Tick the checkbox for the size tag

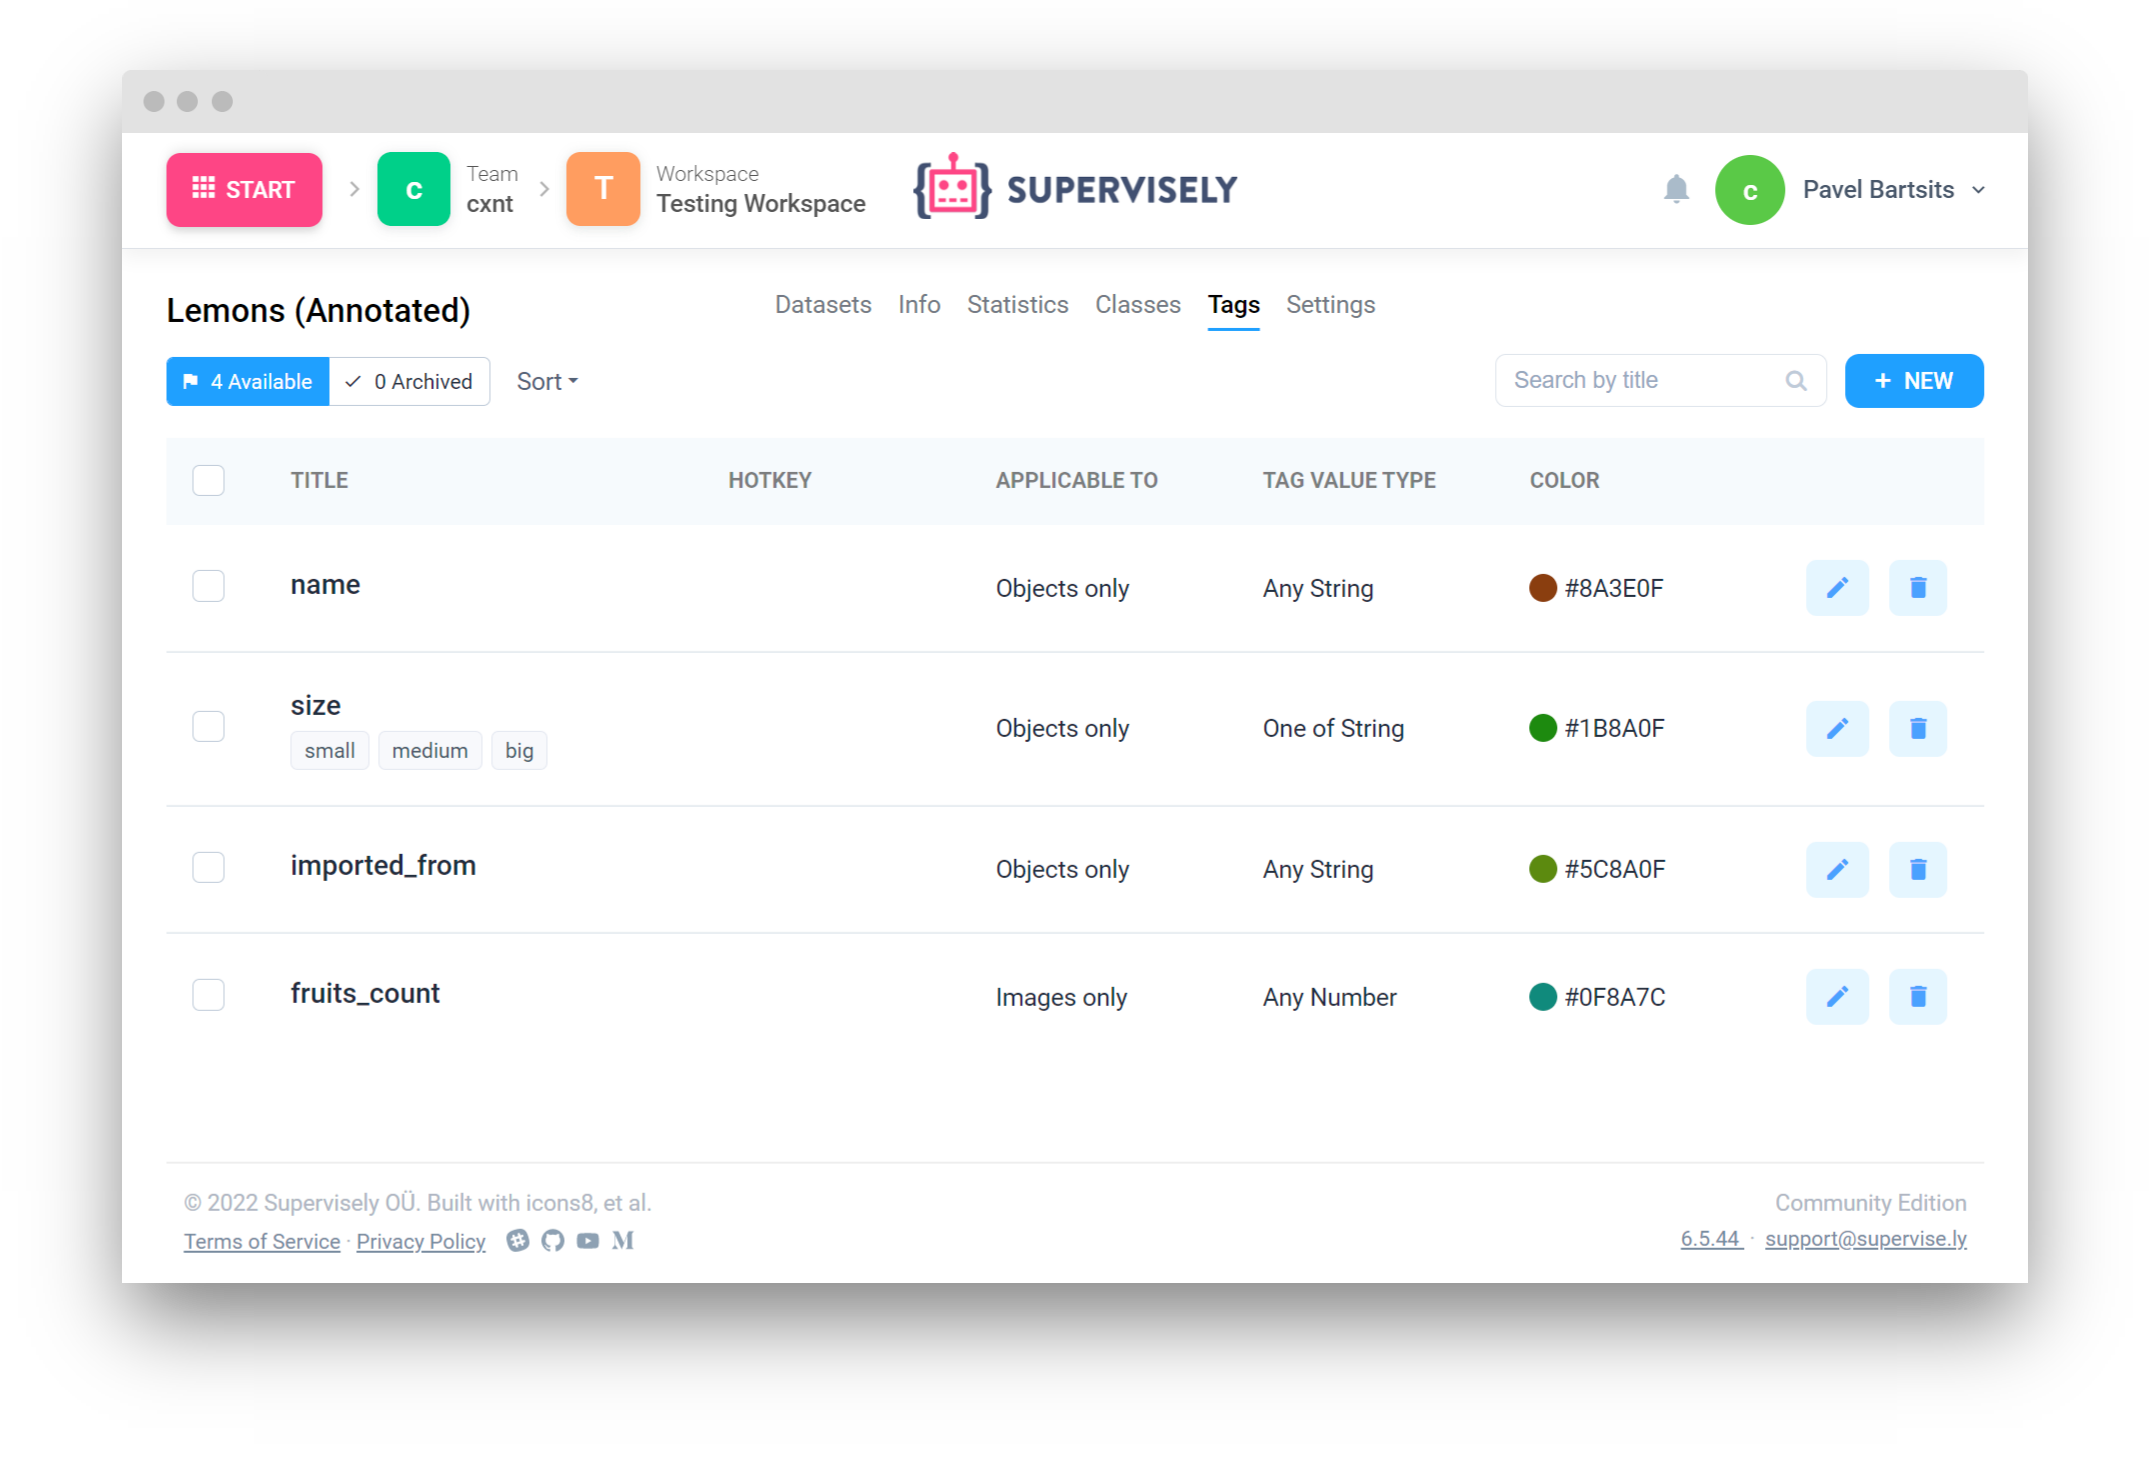pos(209,726)
